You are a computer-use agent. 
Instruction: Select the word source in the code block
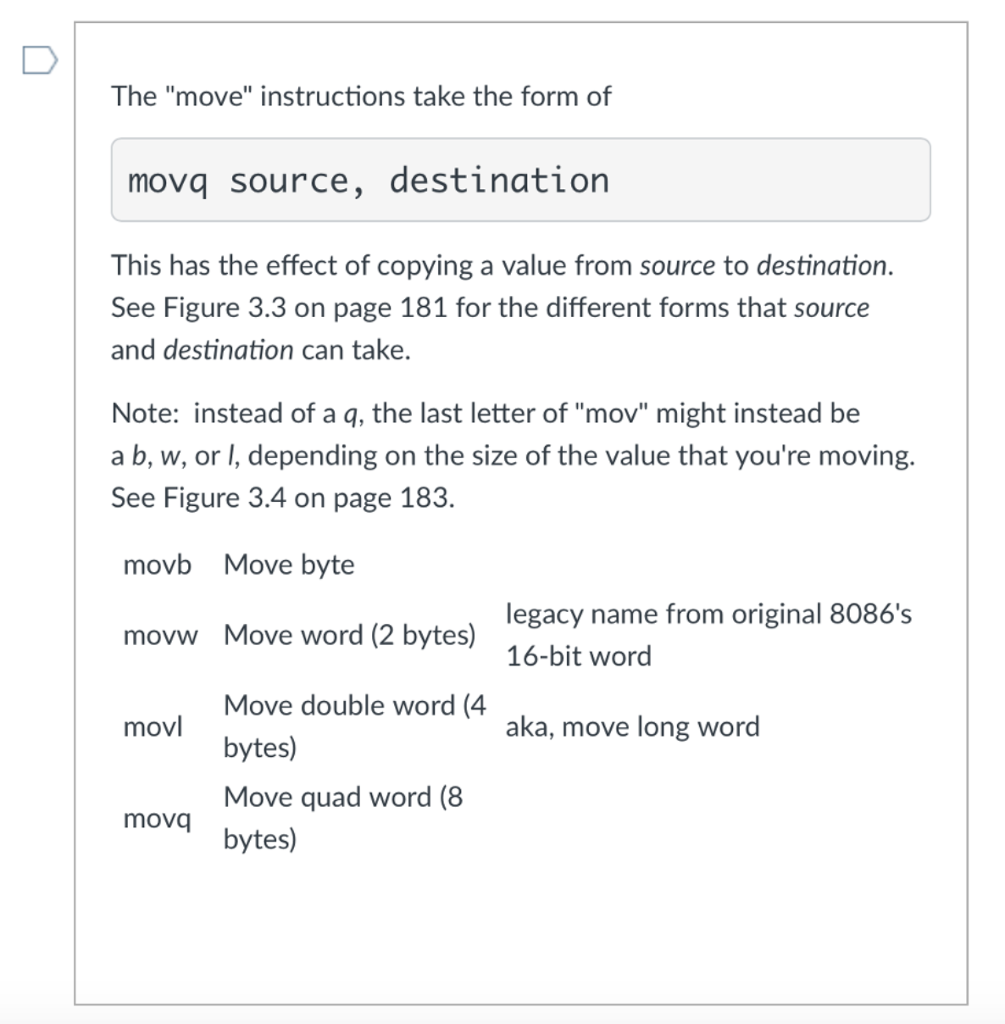pyautogui.click(x=287, y=180)
